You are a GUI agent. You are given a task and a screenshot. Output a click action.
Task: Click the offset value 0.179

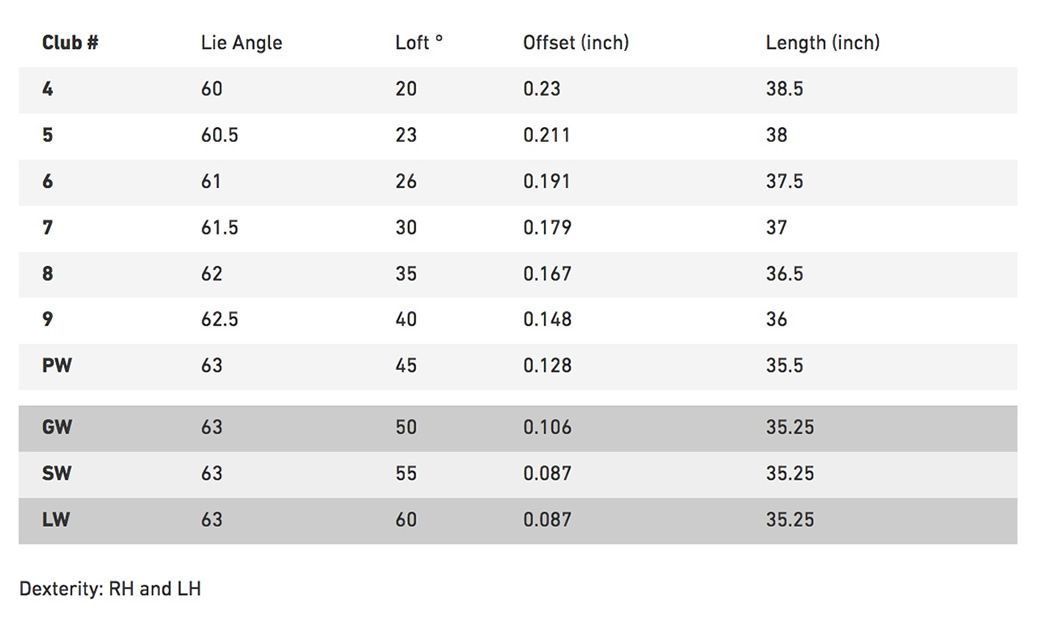pos(547,228)
